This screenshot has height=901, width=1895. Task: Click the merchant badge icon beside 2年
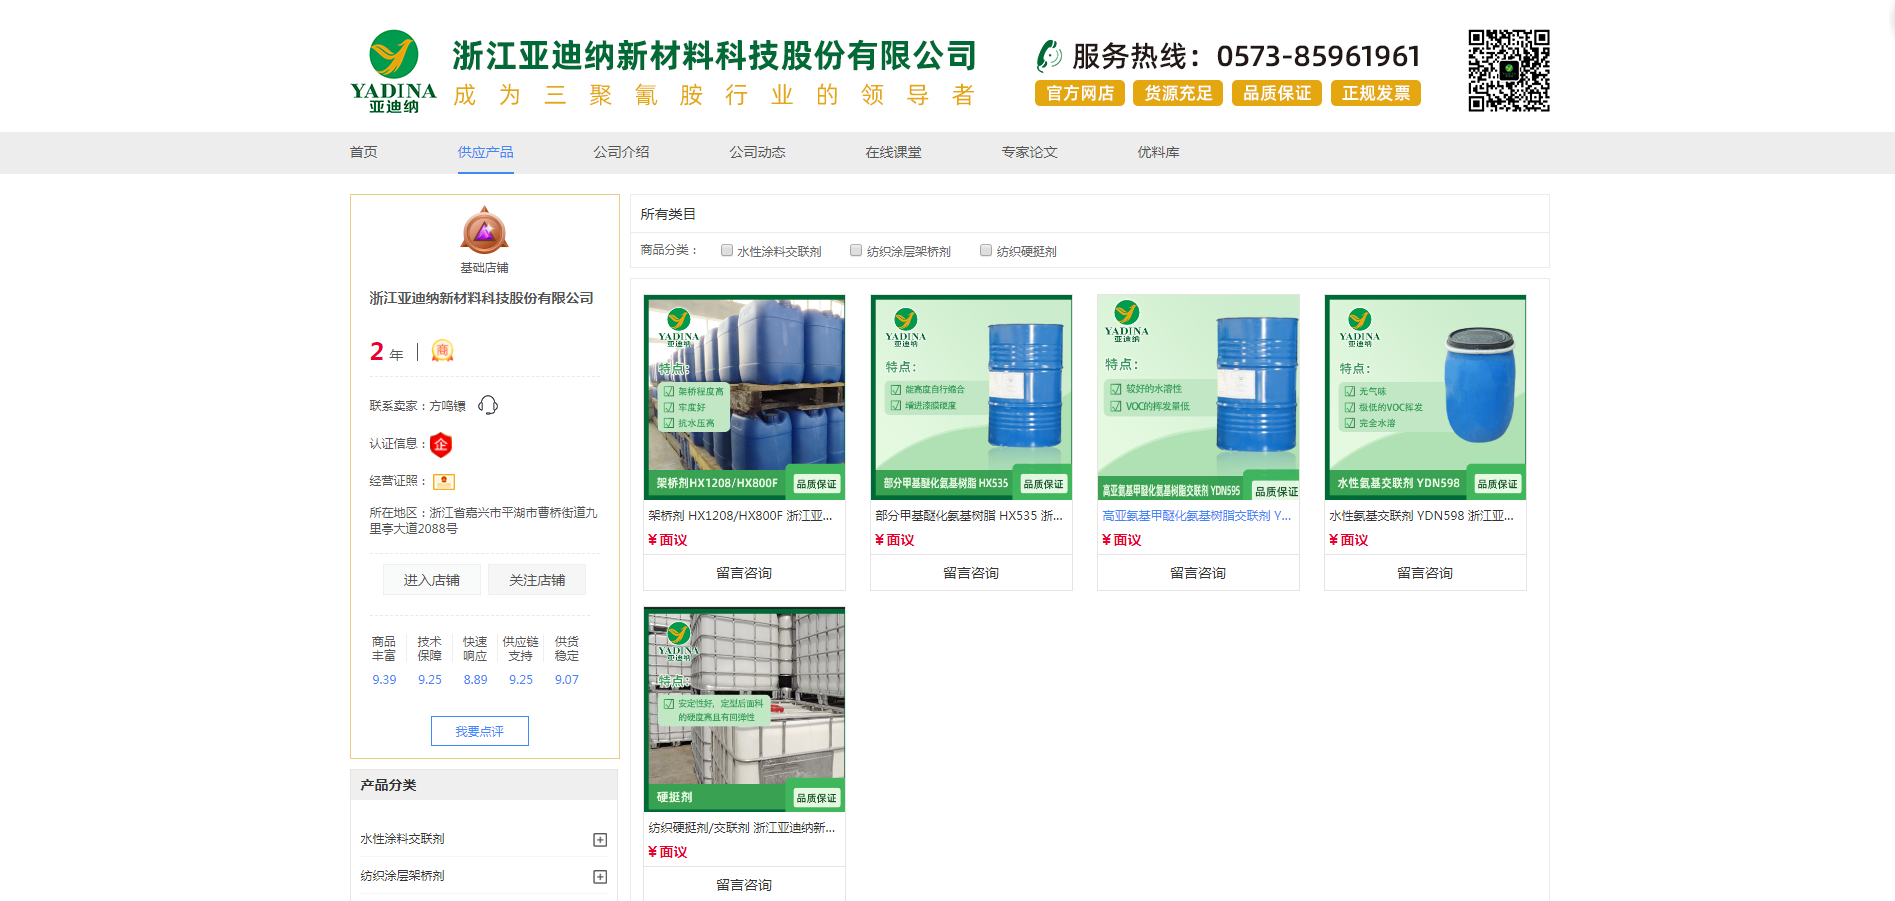pos(442,351)
